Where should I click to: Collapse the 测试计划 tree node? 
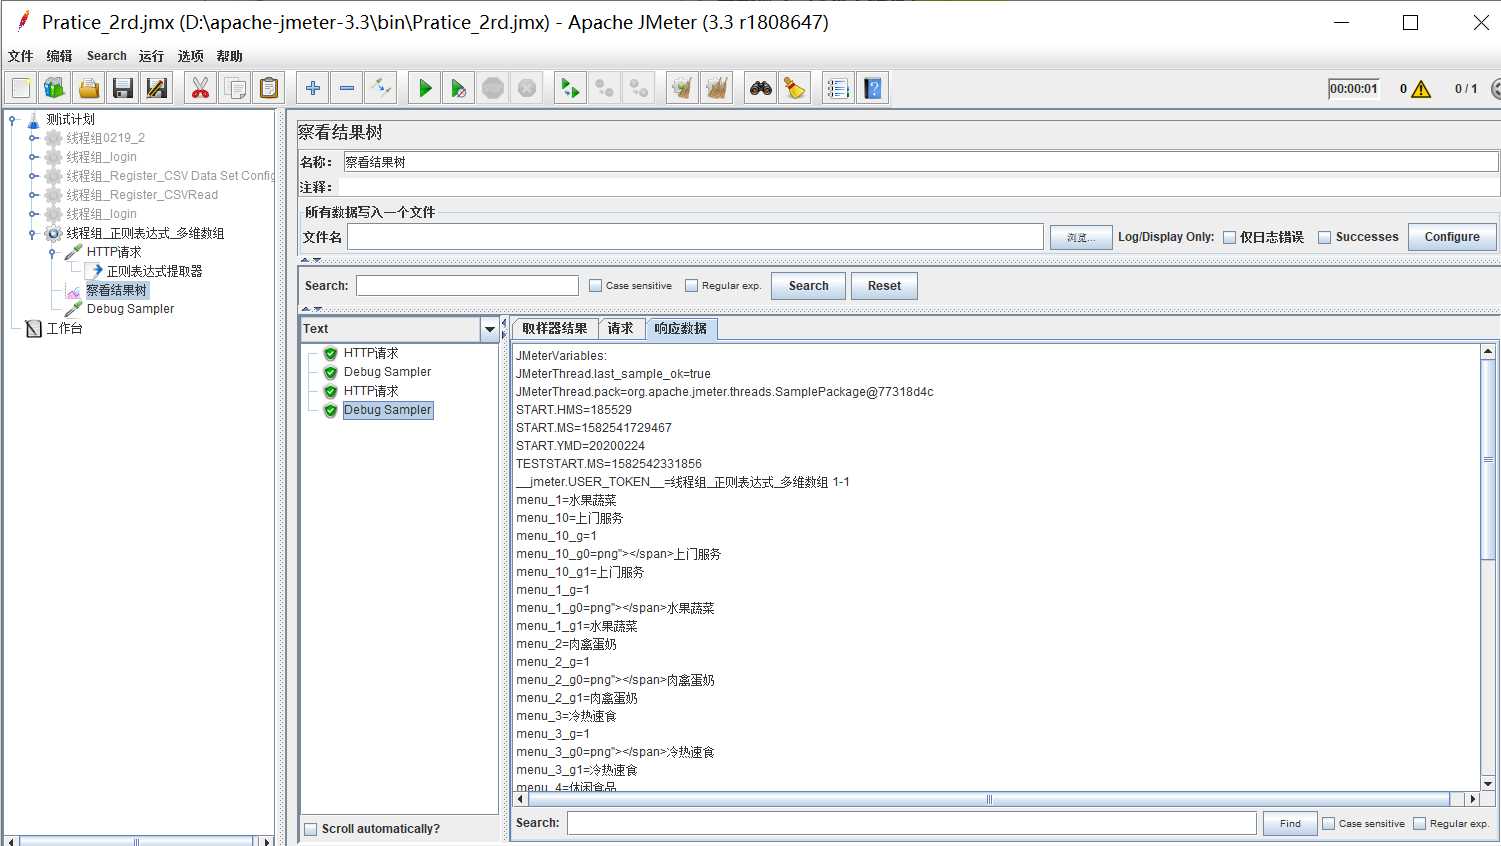tap(12, 119)
